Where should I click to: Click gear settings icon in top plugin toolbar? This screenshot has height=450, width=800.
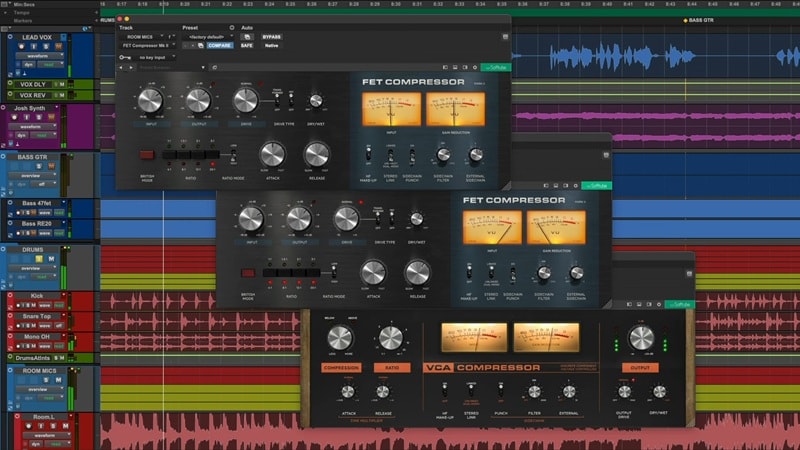pyautogui.click(x=474, y=67)
